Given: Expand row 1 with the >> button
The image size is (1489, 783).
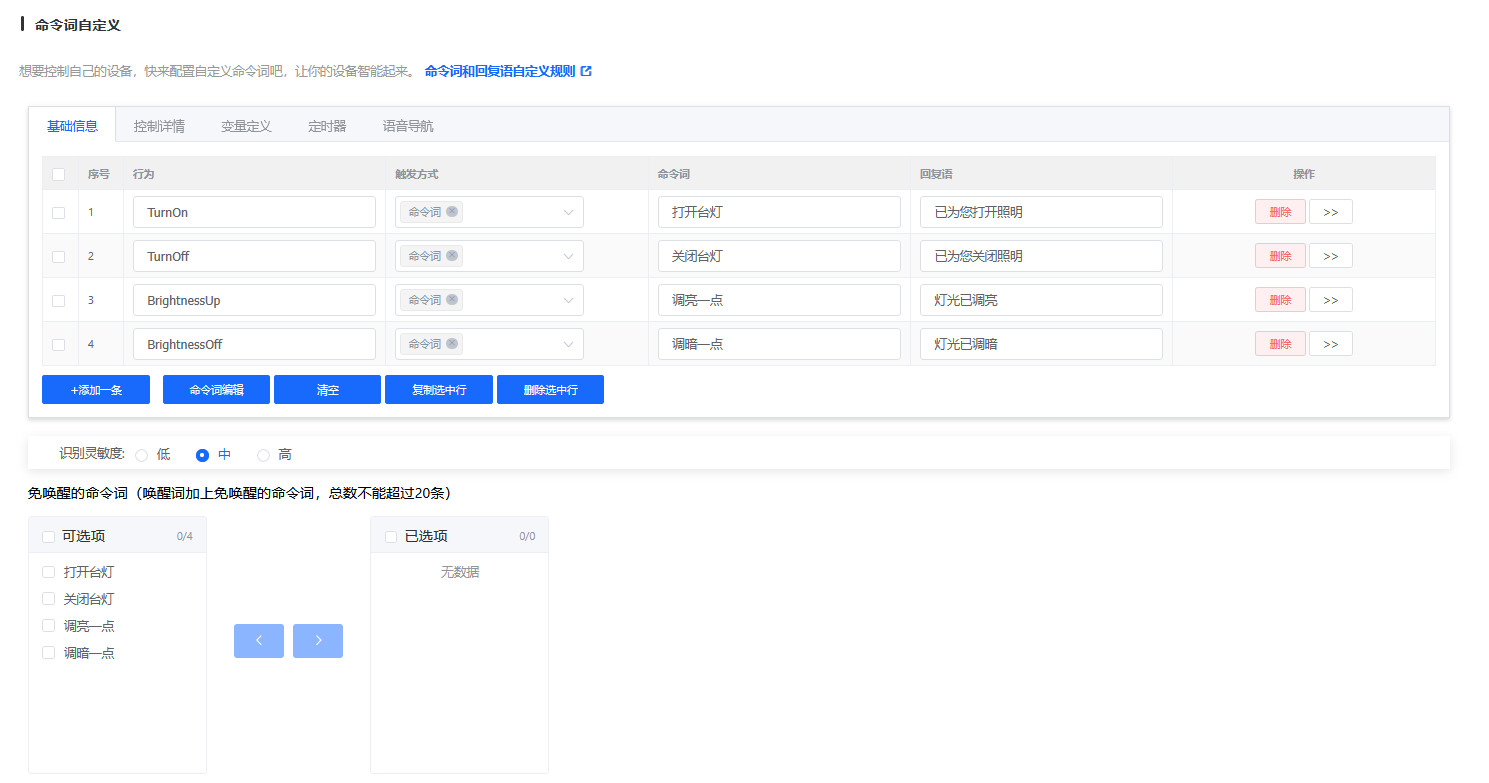Looking at the screenshot, I should click(x=1330, y=212).
